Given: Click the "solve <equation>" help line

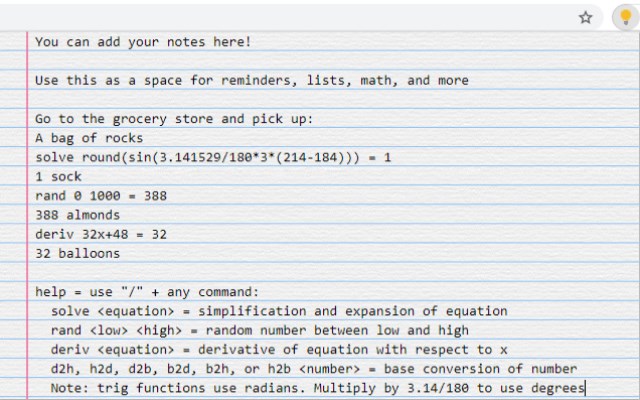Looking at the screenshot, I should 279,311.
